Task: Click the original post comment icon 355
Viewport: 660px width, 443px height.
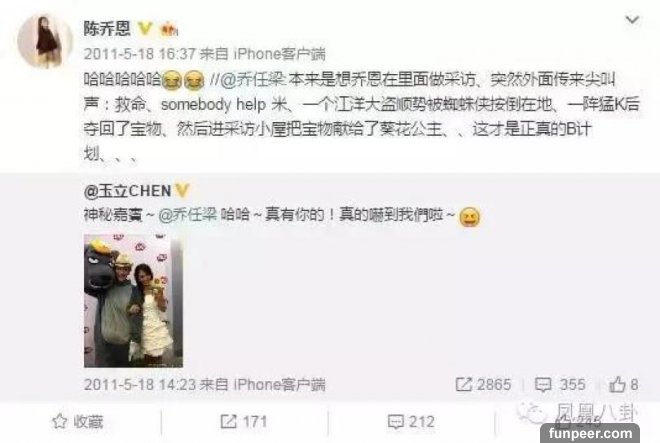Action: click(560, 384)
